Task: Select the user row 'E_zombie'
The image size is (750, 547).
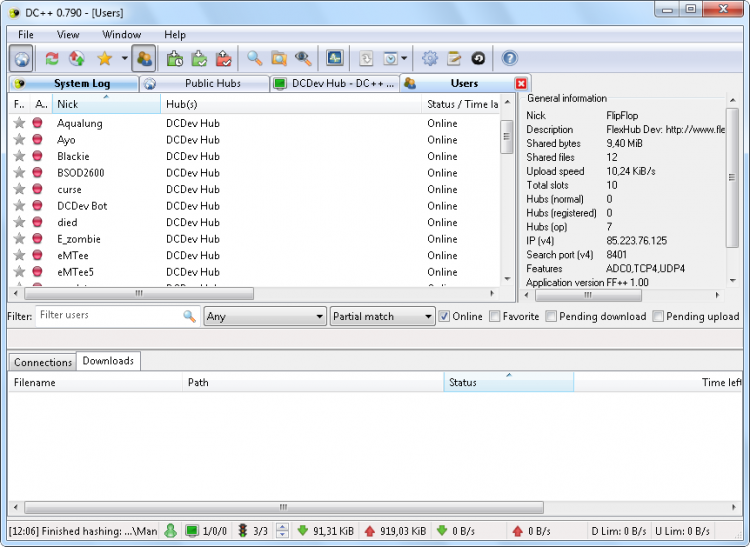Action: click(x=254, y=239)
